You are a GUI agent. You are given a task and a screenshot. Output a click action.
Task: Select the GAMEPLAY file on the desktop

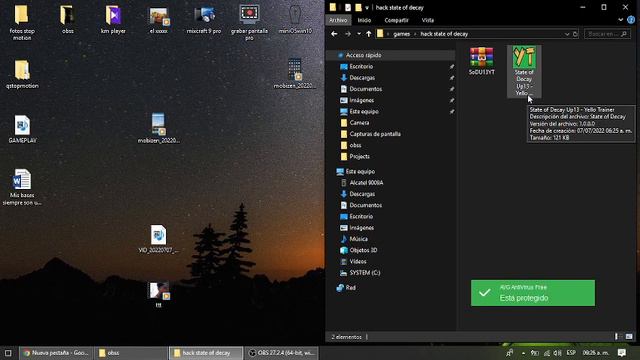click(x=22, y=129)
